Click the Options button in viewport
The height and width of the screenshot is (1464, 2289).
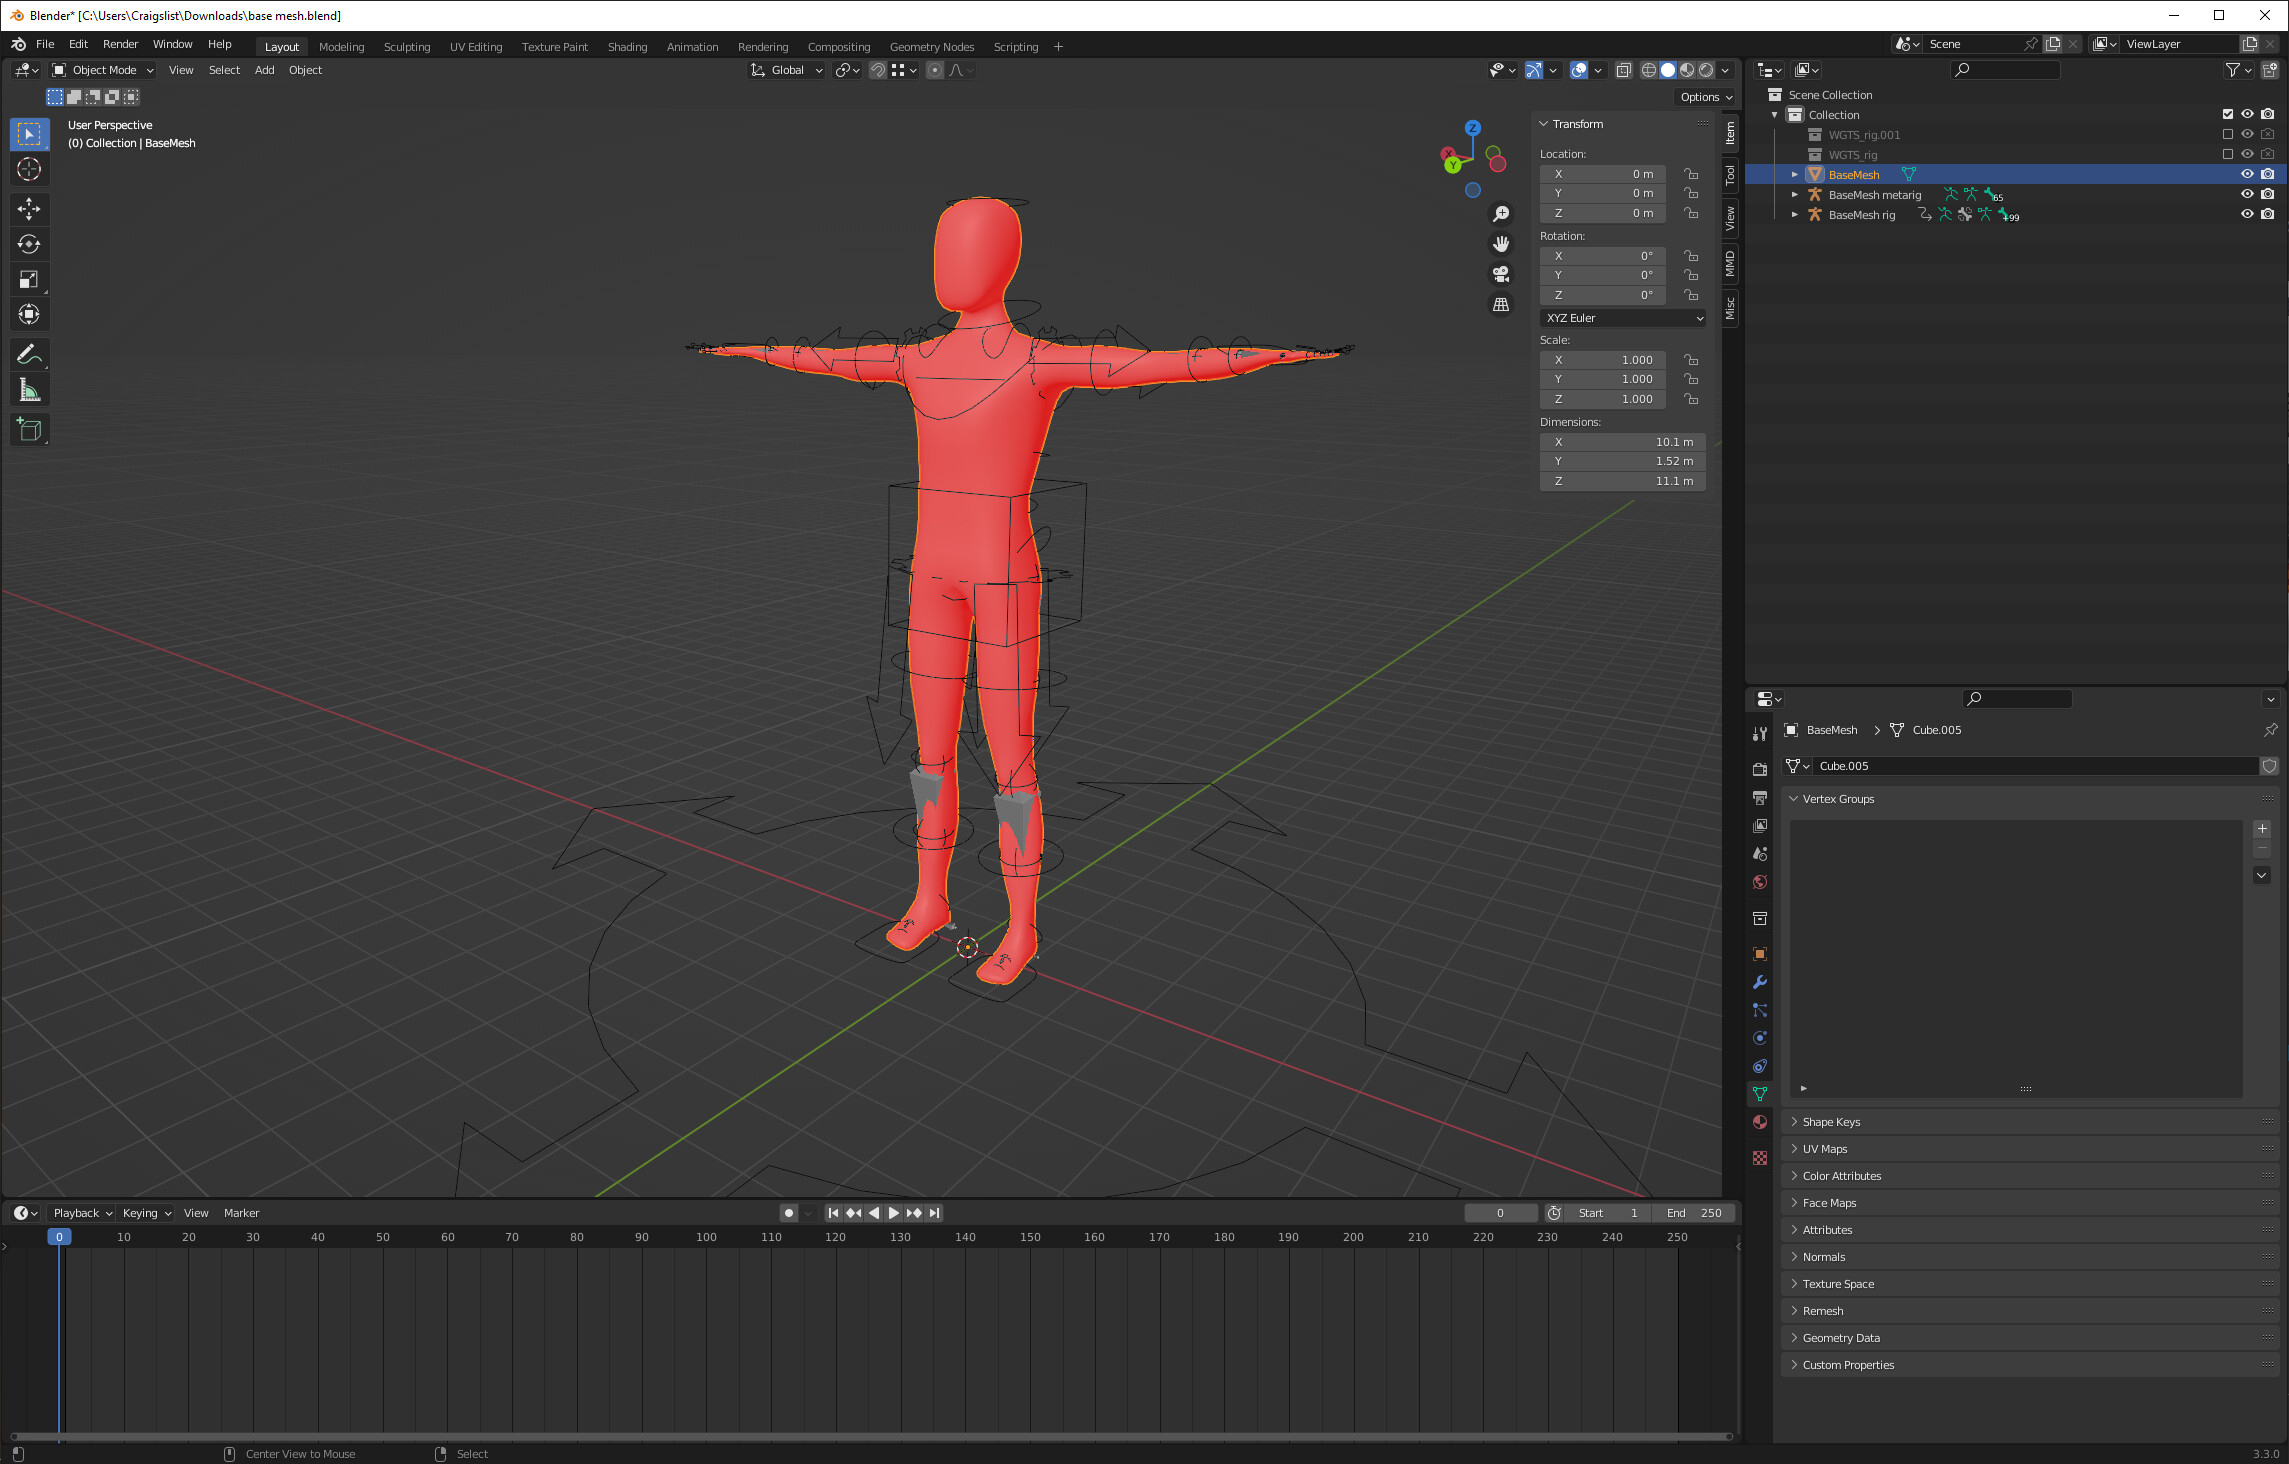(1706, 97)
